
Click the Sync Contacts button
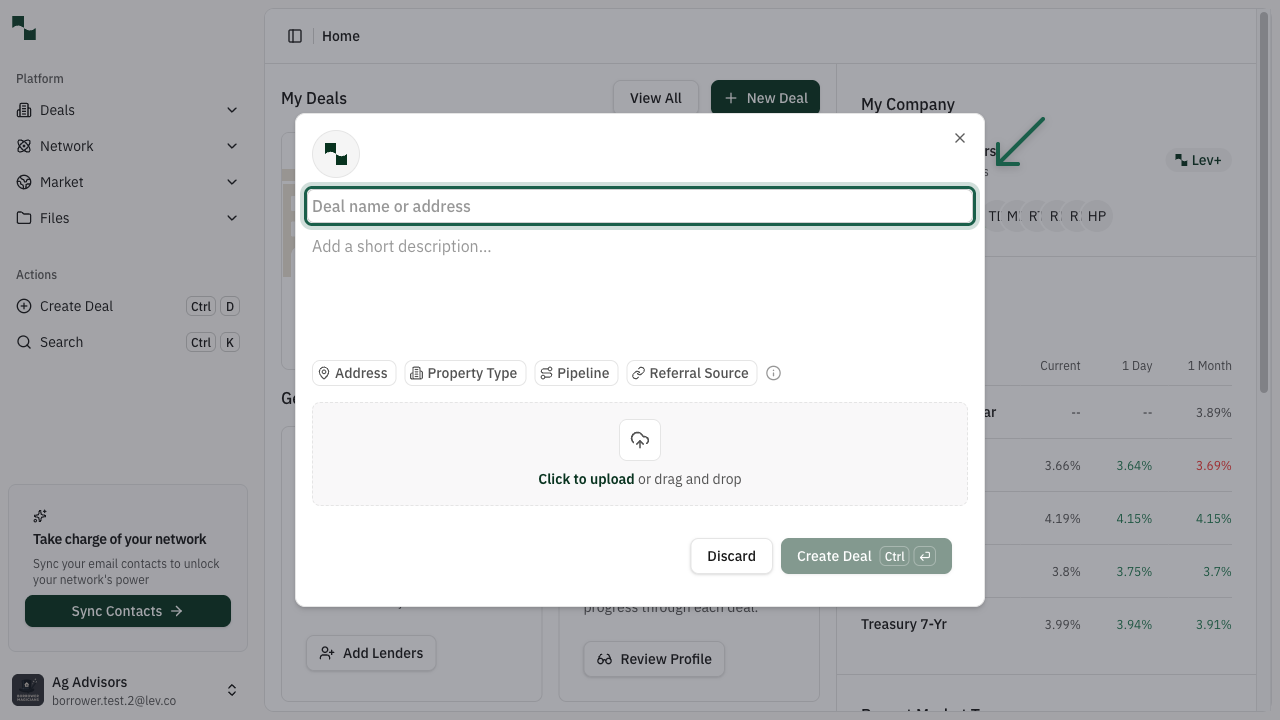pos(128,611)
